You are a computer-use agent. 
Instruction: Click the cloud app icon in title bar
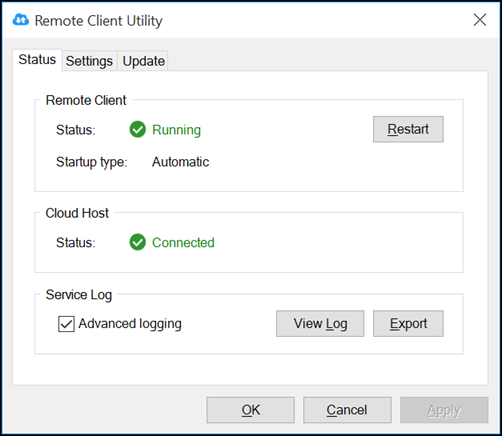click(x=21, y=20)
